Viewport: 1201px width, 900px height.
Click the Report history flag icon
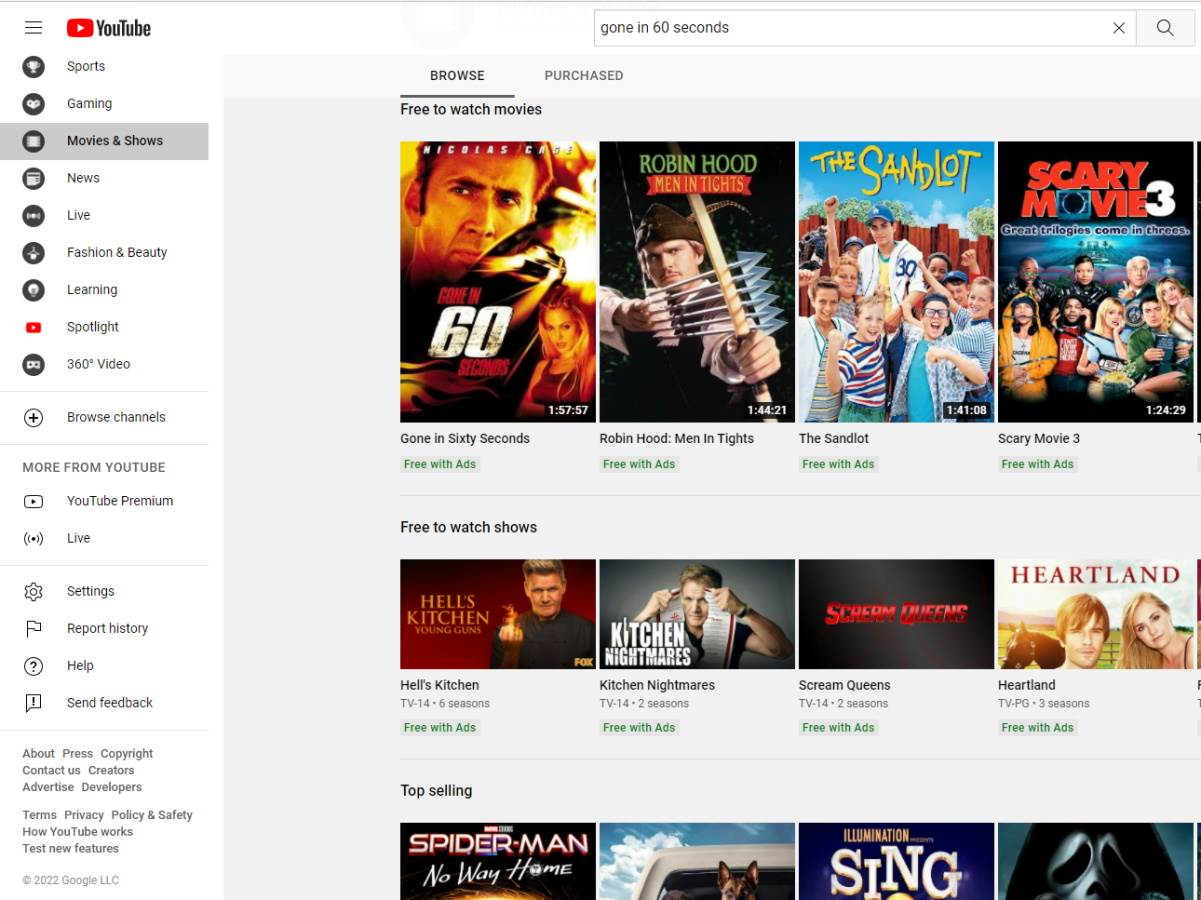[x=34, y=629]
